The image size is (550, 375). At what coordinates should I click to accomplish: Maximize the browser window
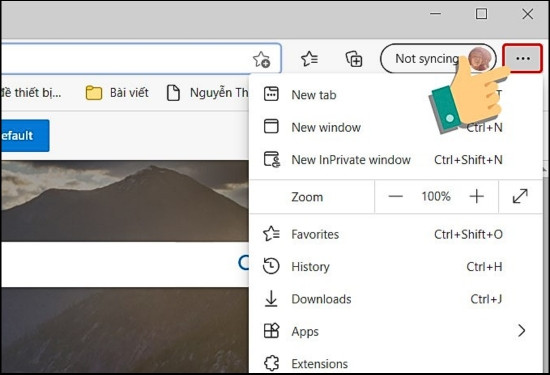pos(481,14)
